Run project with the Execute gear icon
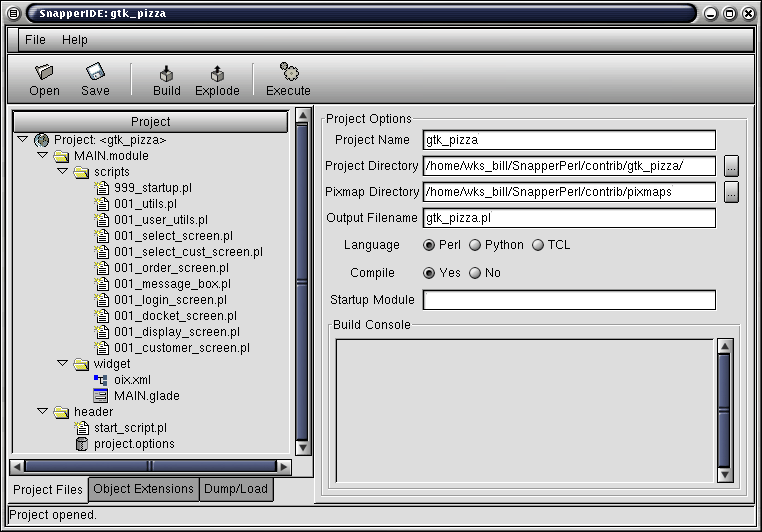 pos(290,72)
